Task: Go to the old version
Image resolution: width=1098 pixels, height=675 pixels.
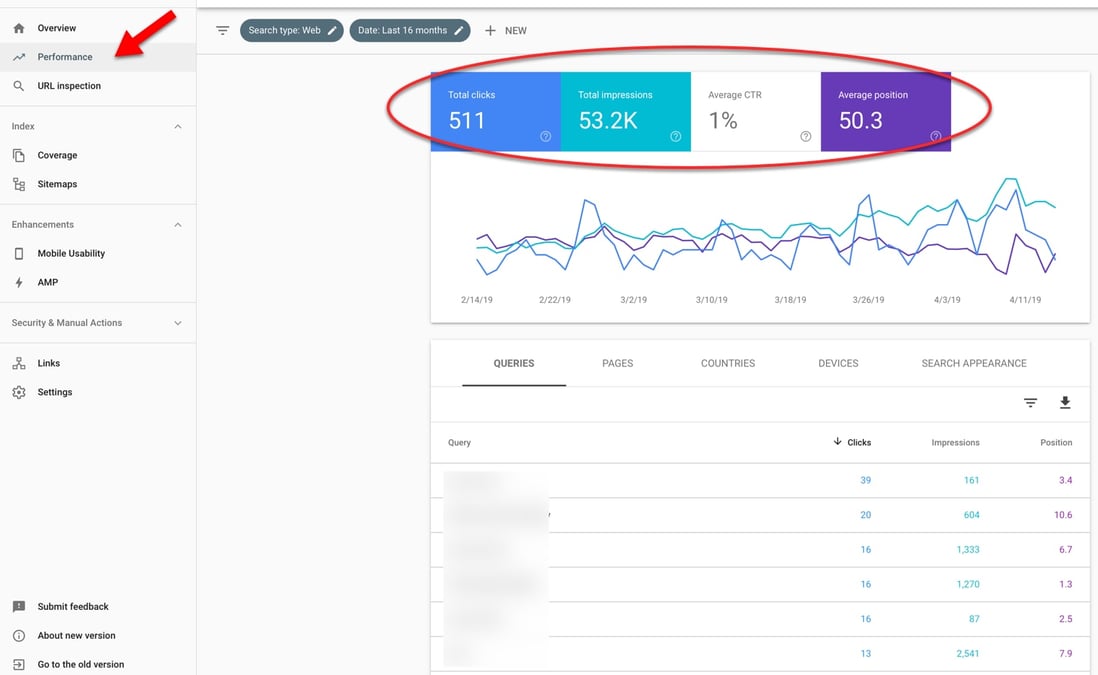Action: pos(80,664)
